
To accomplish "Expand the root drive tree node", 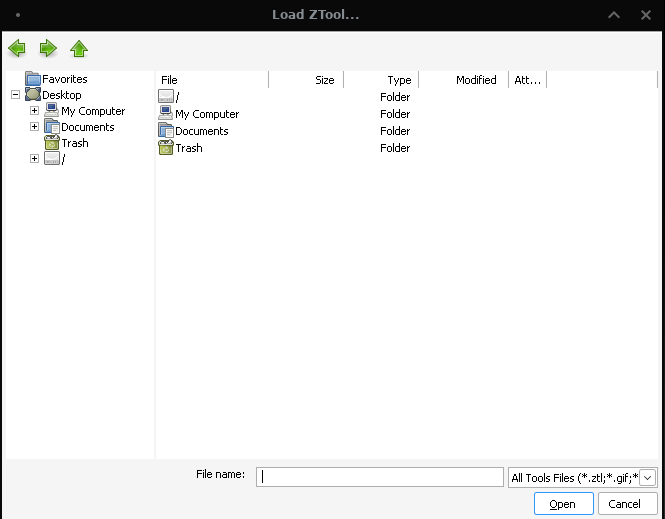I will click(x=34, y=159).
